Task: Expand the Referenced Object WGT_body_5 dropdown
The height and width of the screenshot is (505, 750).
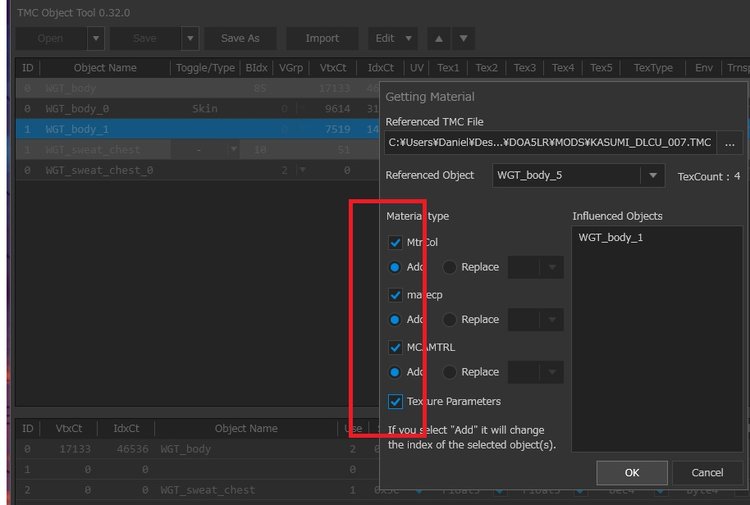Action: click(x=653, y=176)
